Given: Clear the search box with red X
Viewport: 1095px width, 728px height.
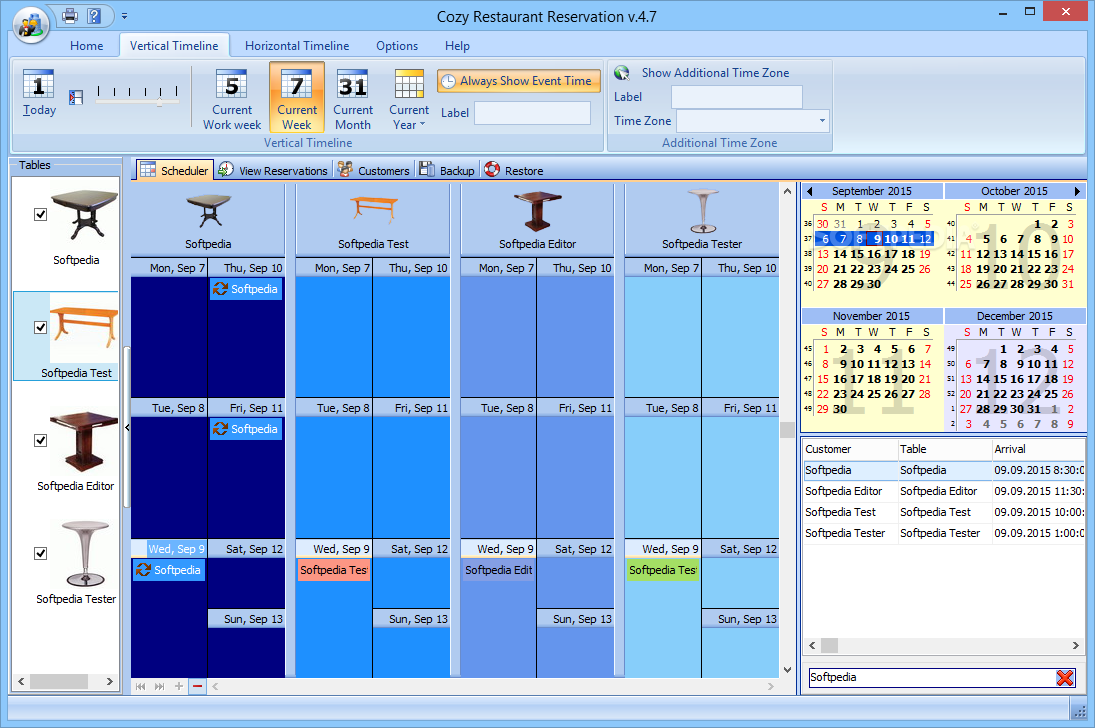Looking at the screenshot, I should pos(1064,677).
